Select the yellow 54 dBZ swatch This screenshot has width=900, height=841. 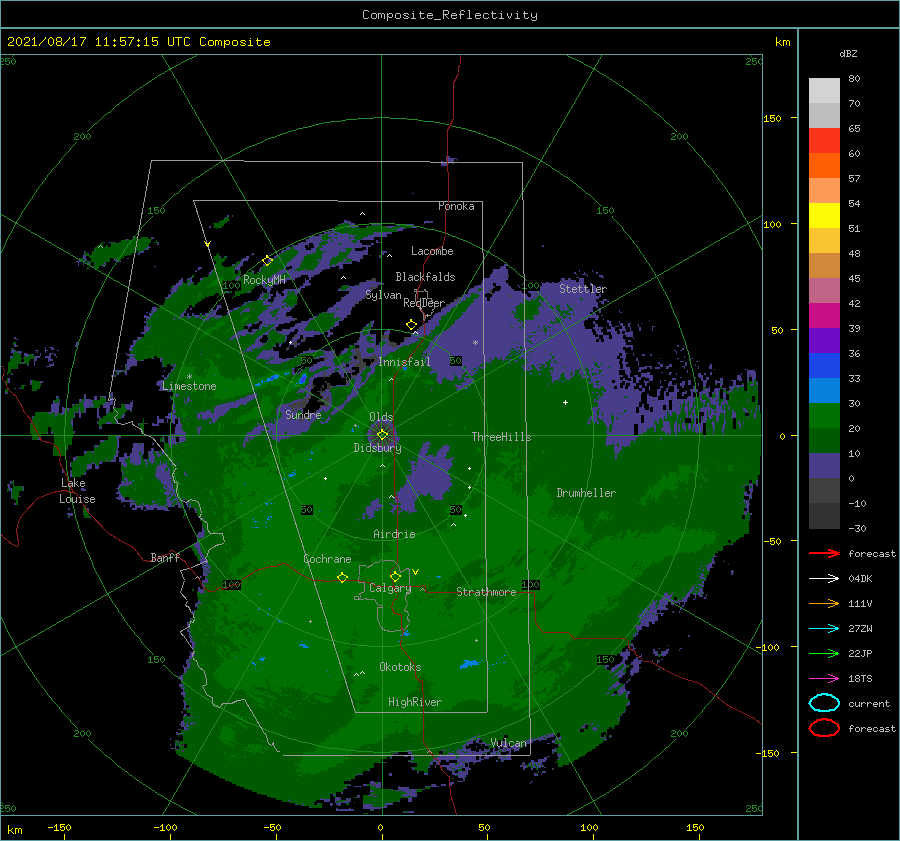[x=824, y=216]
